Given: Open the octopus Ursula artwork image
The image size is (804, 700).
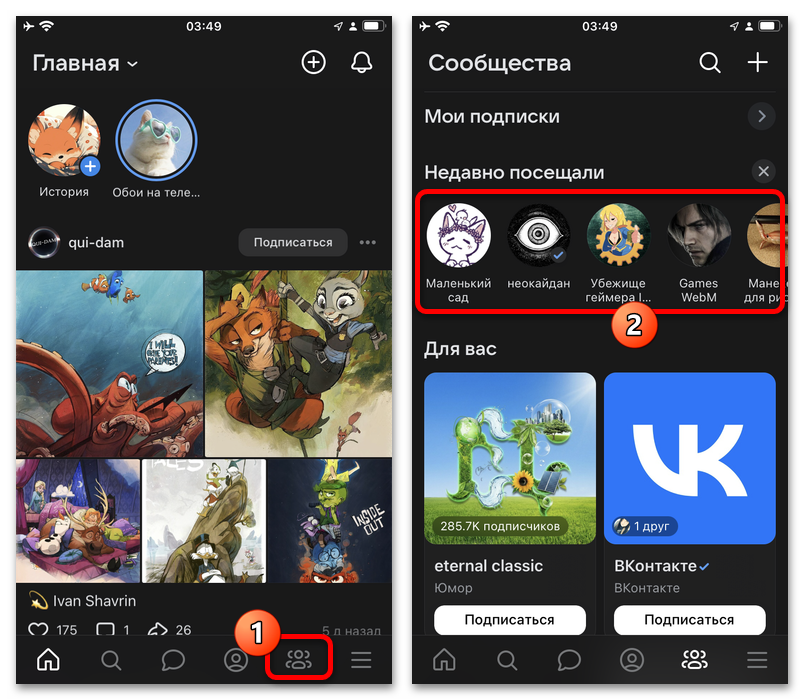Looking at the screenshot, I should pos(109,364).
